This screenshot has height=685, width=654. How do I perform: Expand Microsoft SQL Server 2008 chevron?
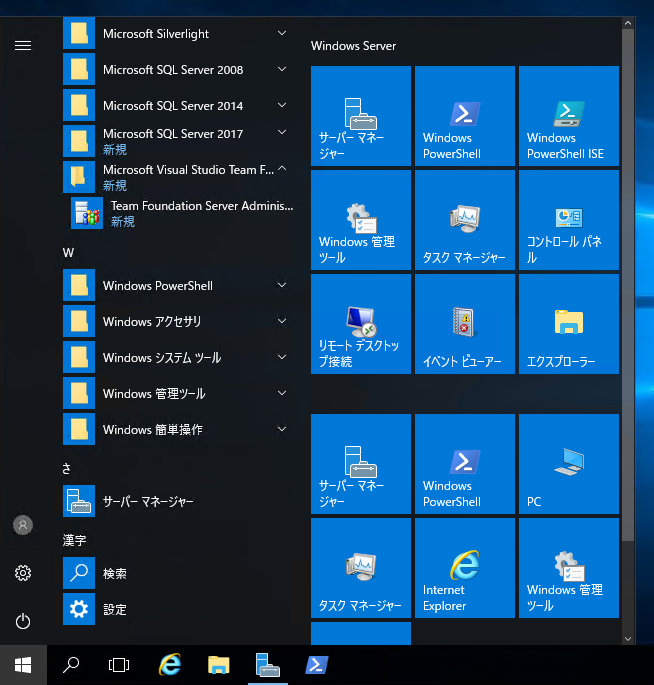282,69
